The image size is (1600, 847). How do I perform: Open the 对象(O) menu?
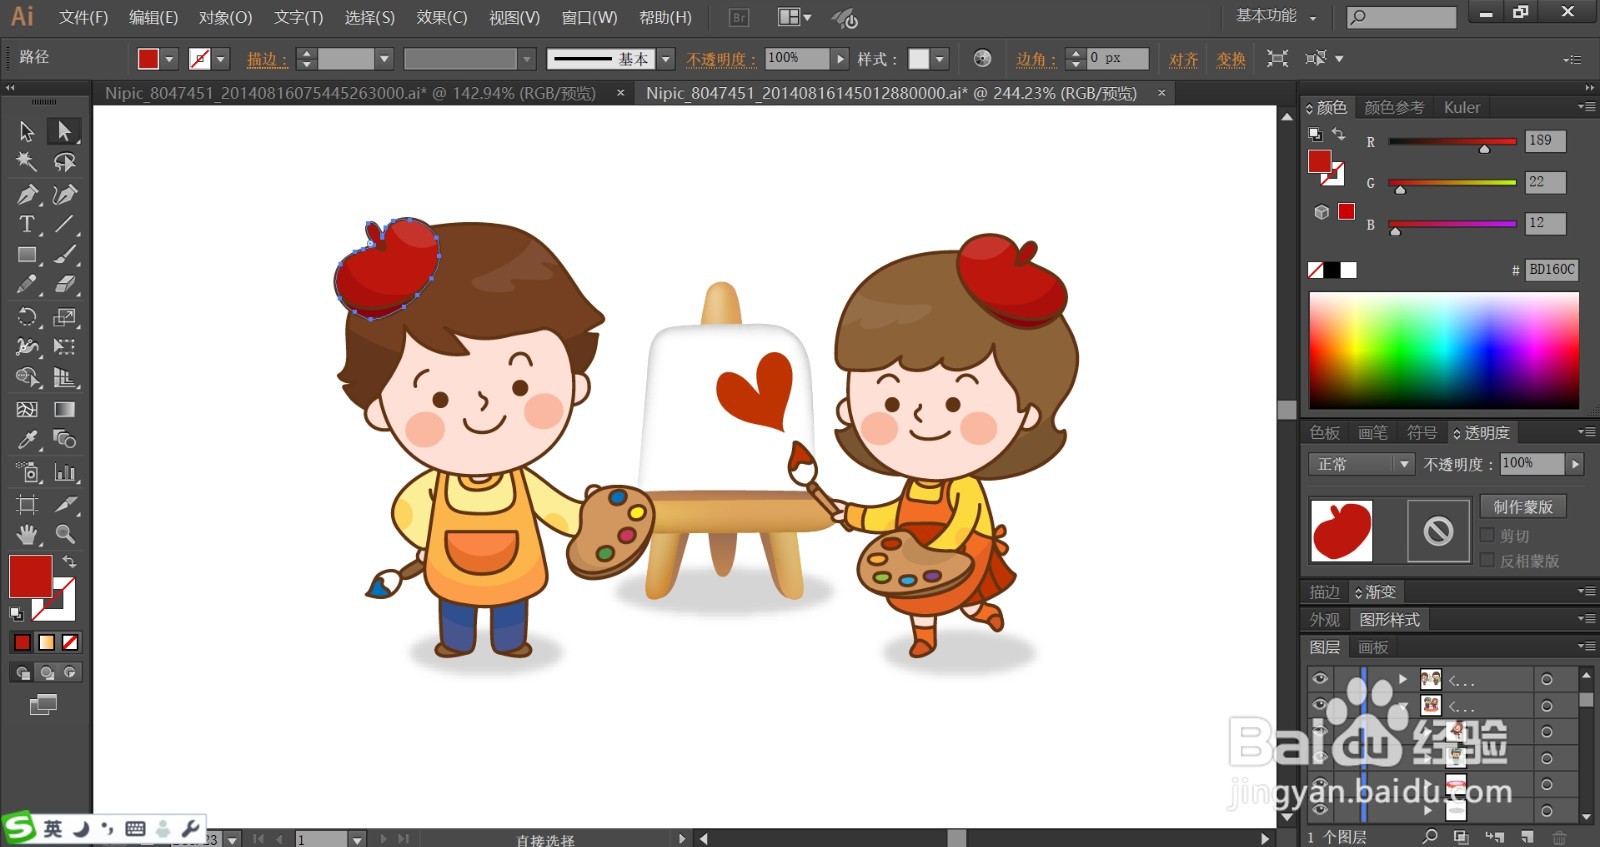click(x=225, y=17)
